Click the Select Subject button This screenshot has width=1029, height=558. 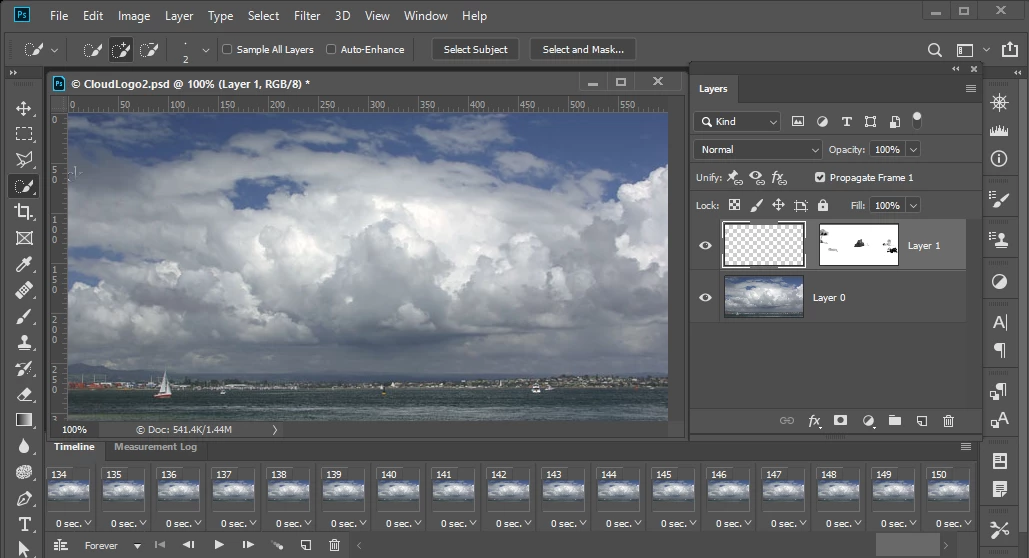475,49
